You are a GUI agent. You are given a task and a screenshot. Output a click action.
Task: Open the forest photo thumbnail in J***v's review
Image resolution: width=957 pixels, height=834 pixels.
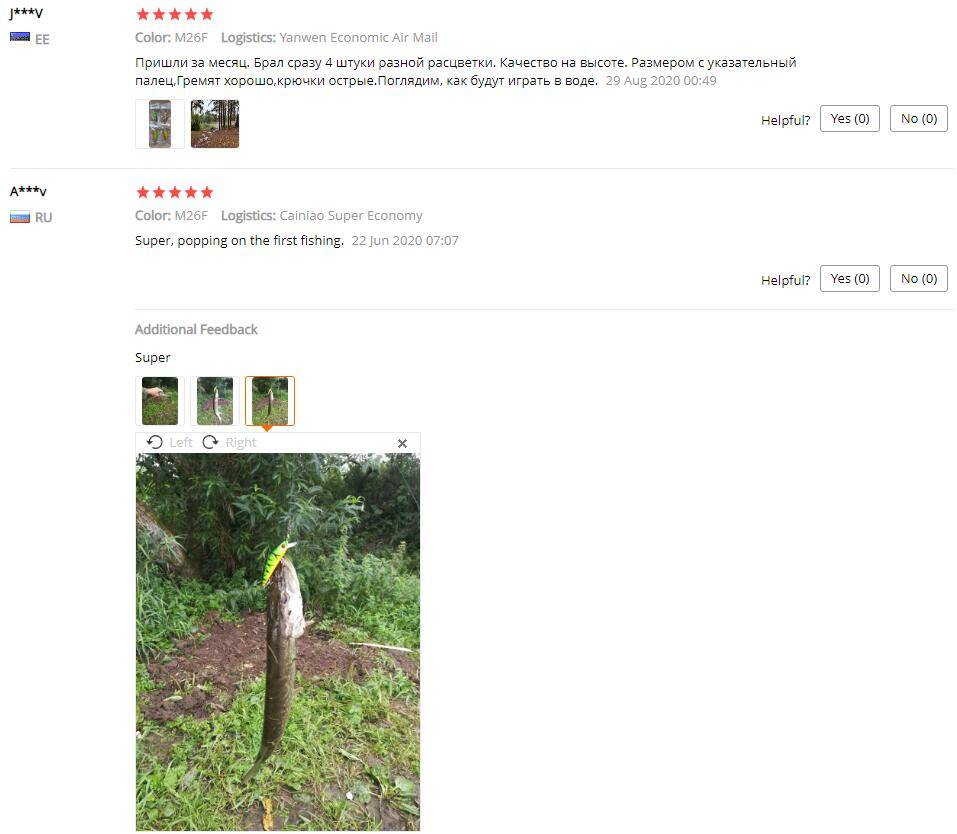[215, 124]
